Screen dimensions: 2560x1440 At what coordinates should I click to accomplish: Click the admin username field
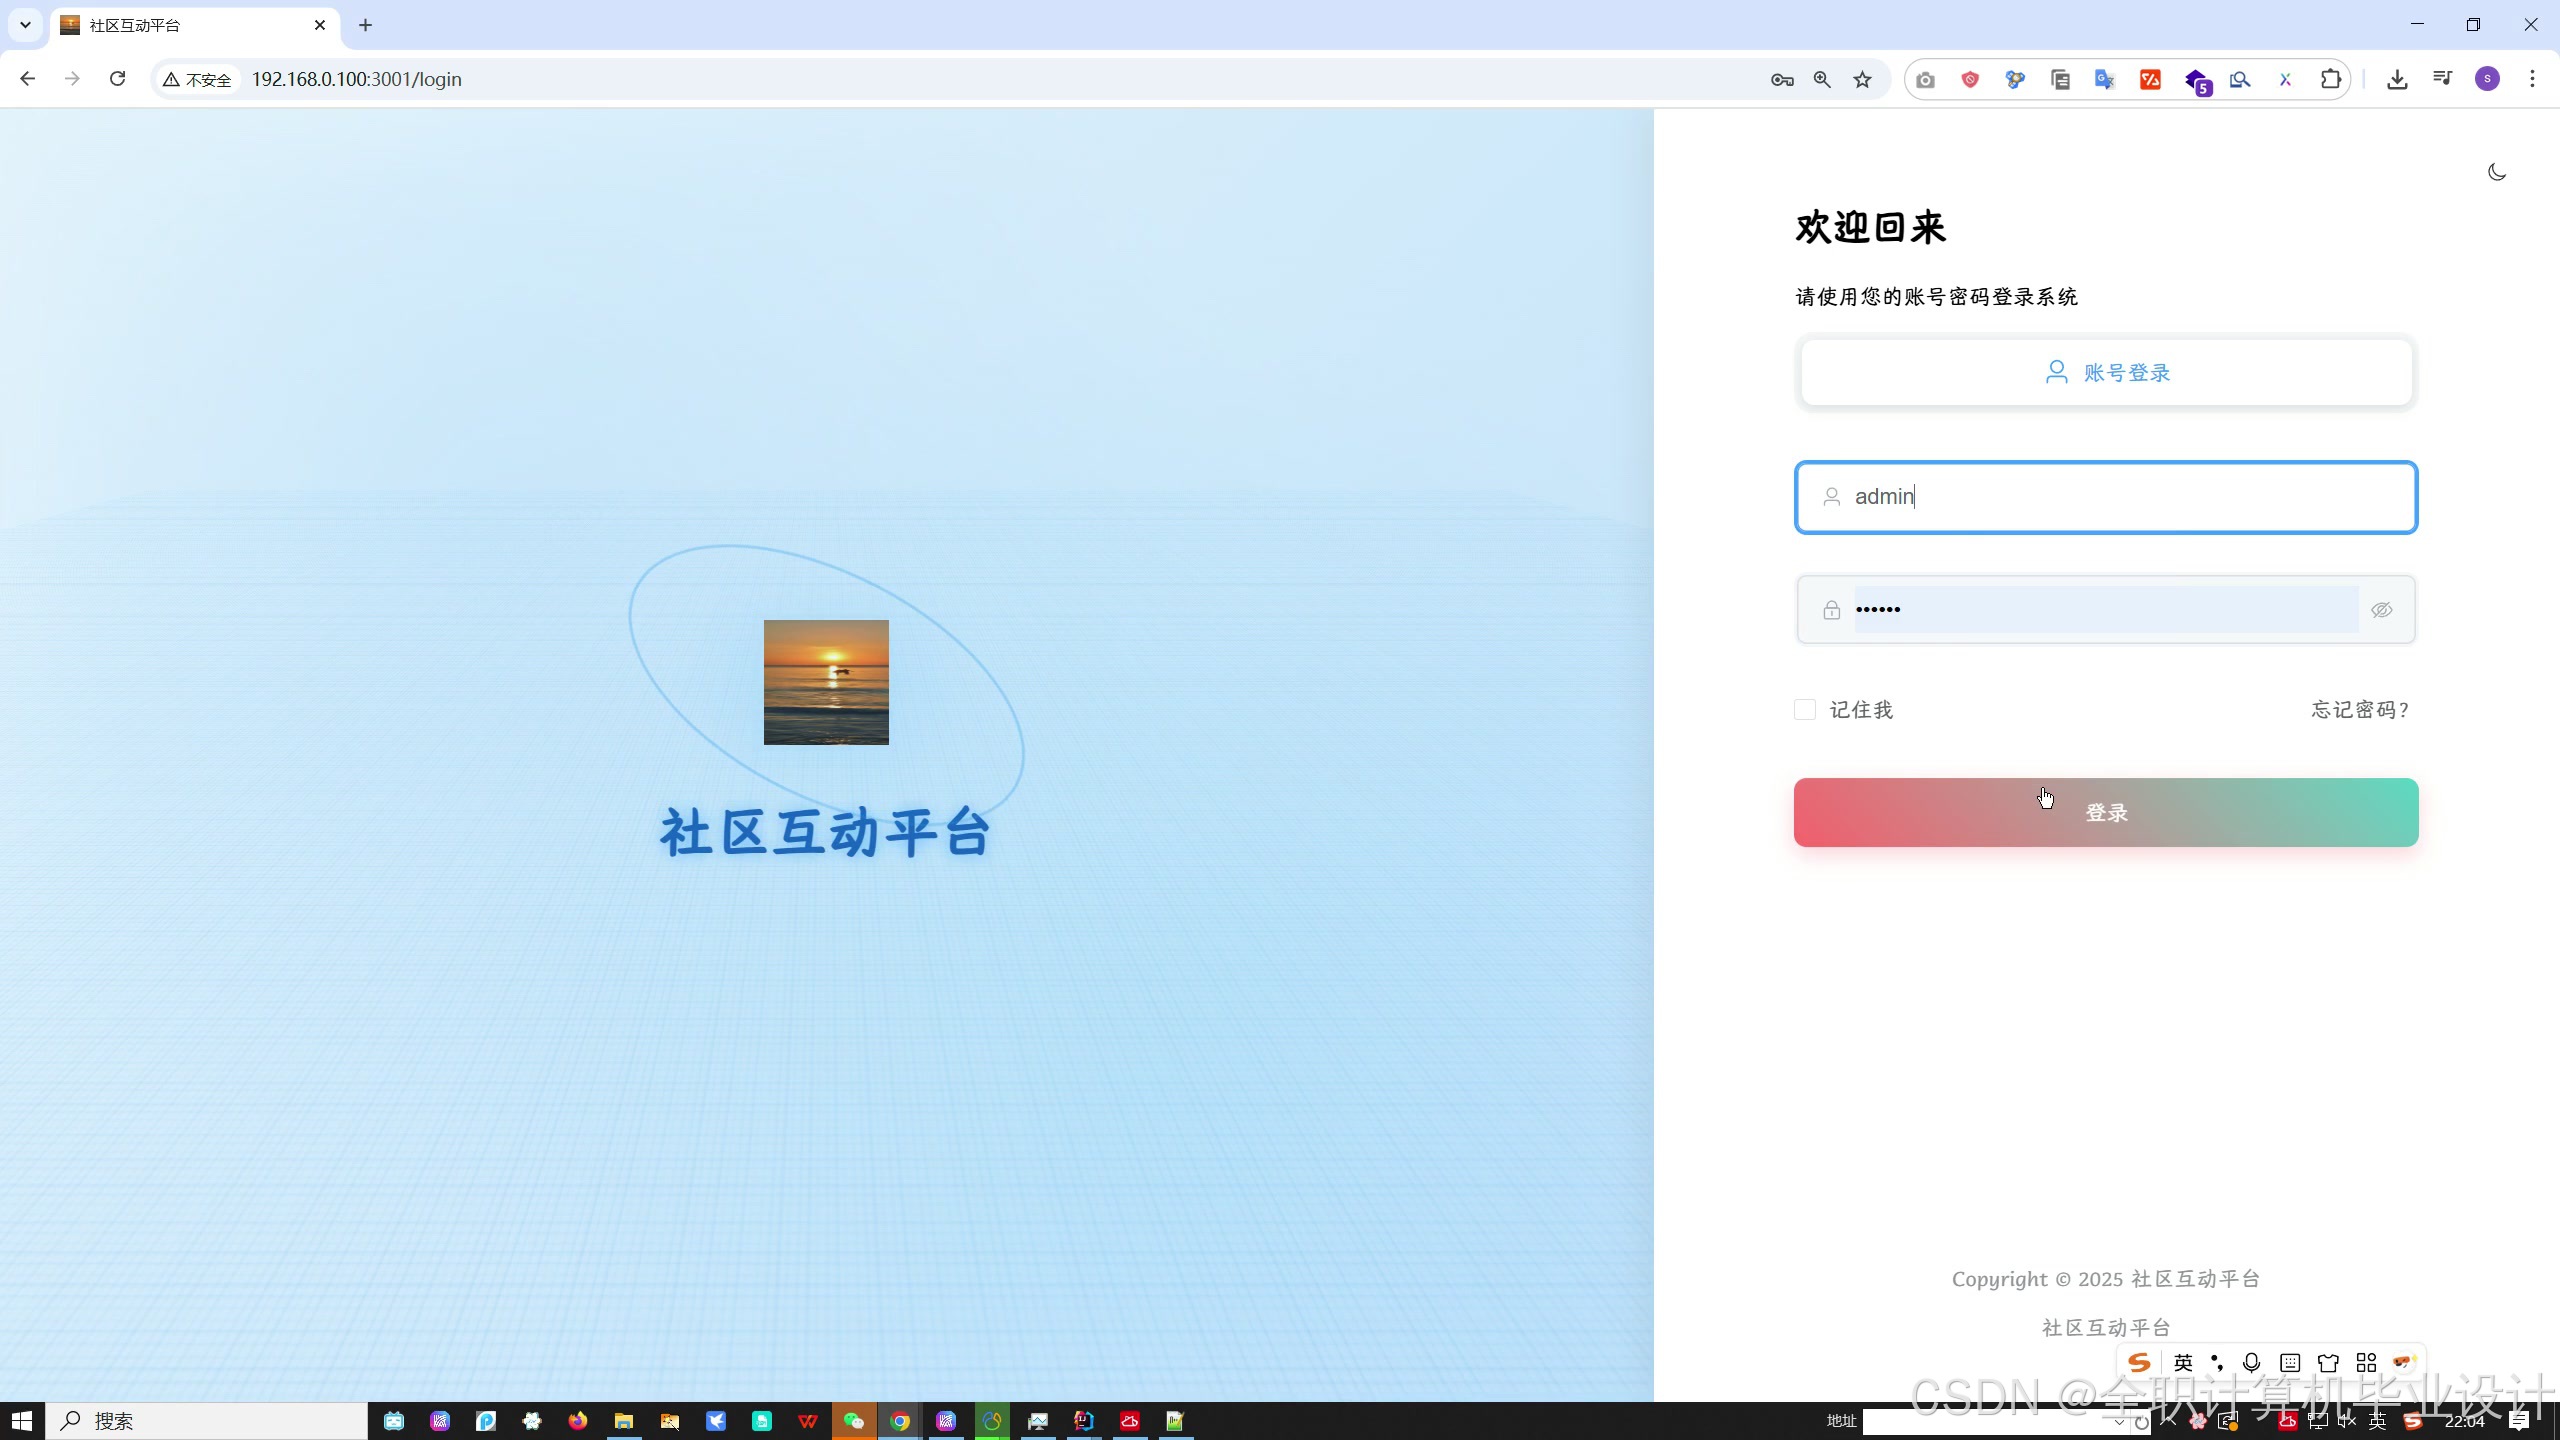[x=2105, y=497]
